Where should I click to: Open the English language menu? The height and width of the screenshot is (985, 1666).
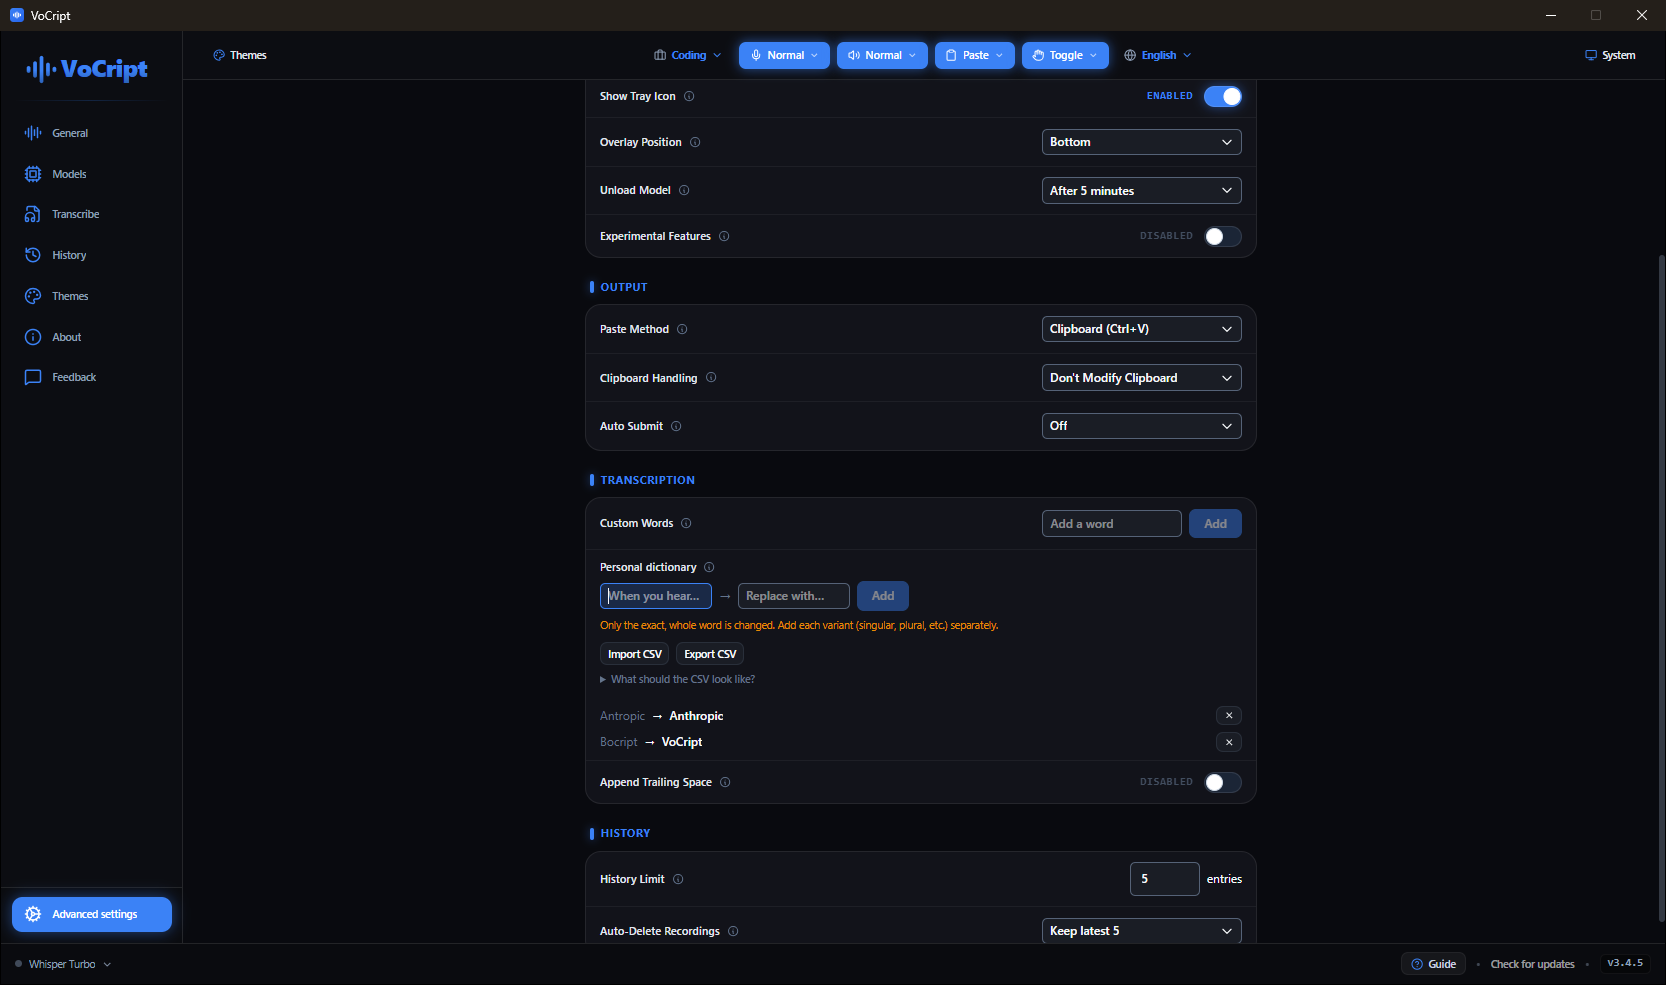coord(1158,55)
